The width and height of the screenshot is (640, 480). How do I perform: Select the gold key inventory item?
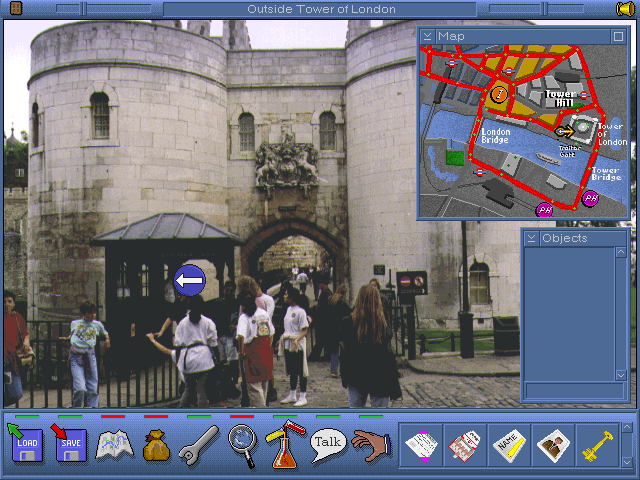[x=597, y=446]
